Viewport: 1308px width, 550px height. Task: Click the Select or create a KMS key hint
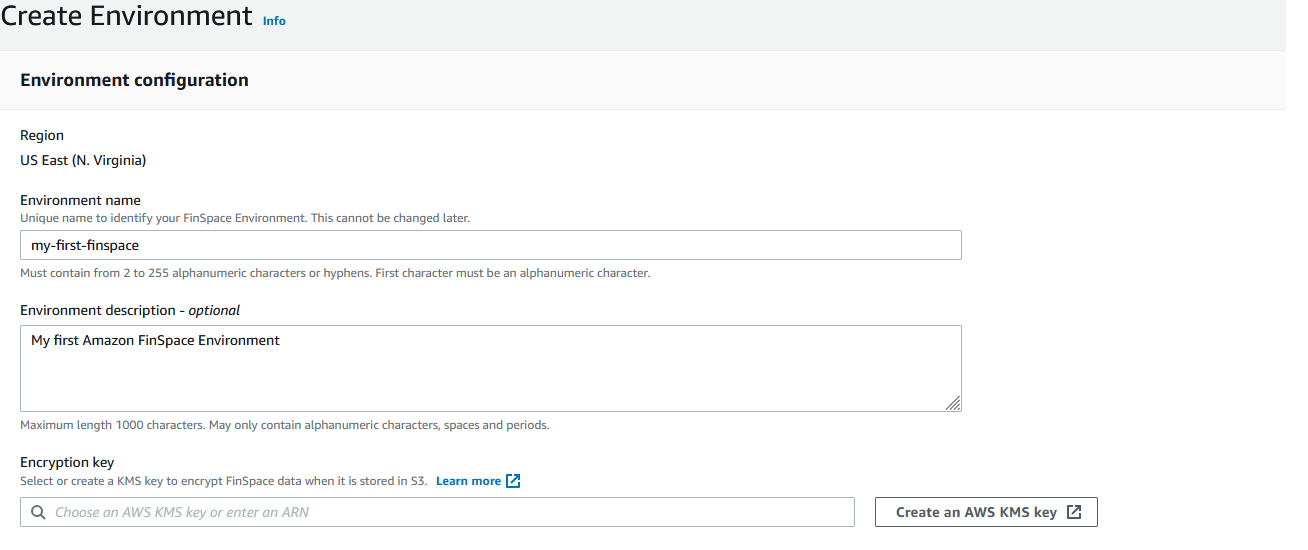pyautogui.click(x=224, y=481)
